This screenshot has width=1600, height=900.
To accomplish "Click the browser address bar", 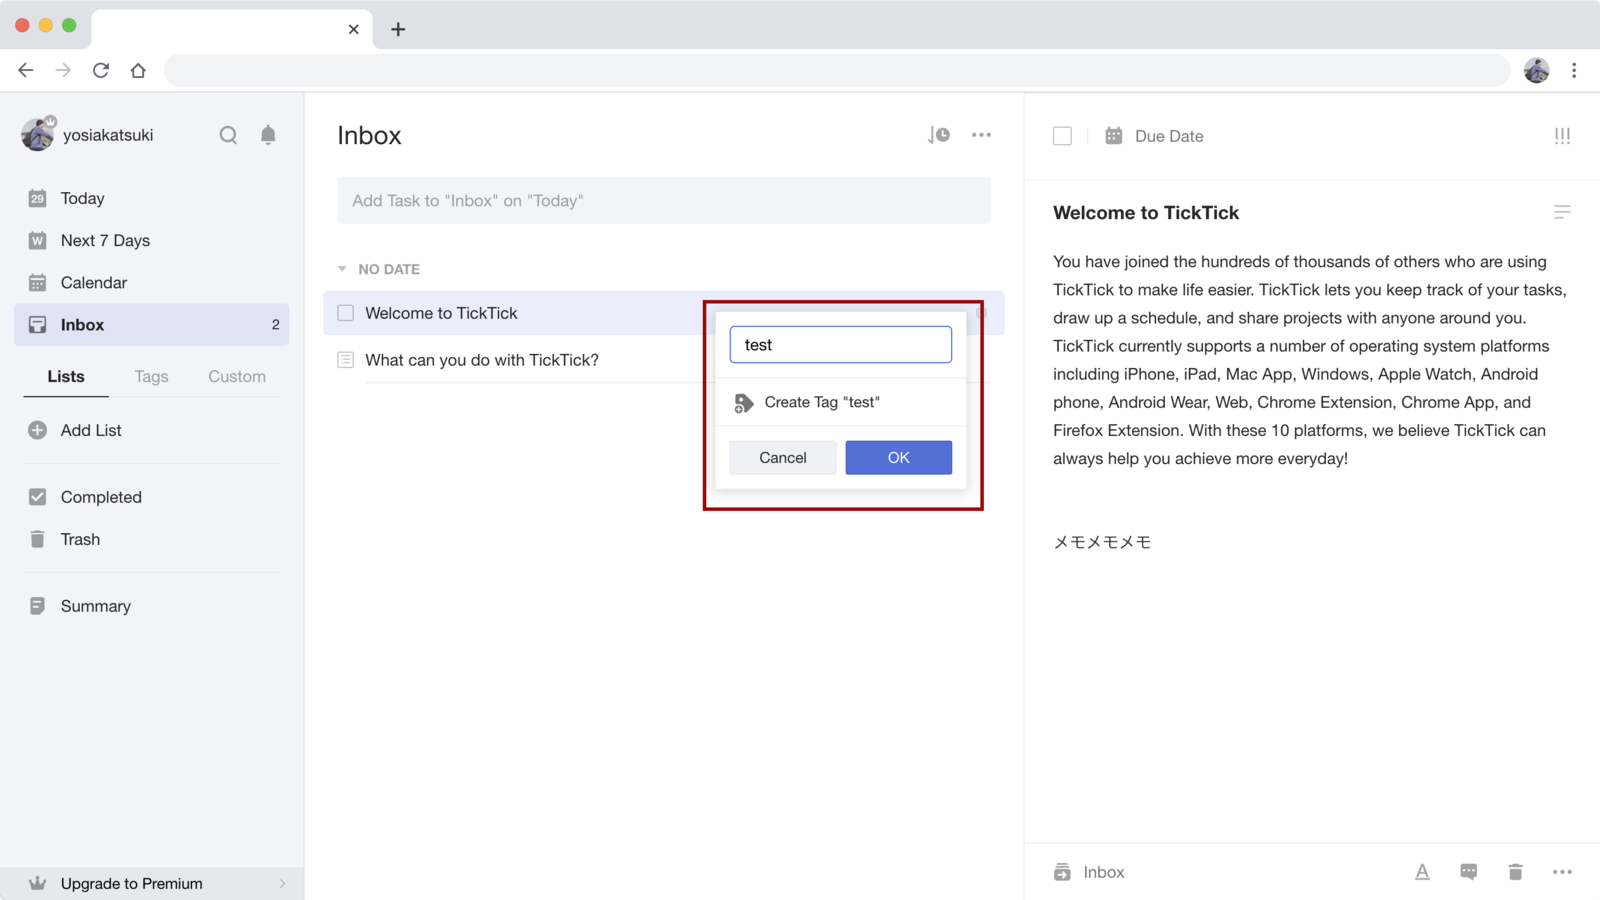I will pyautogui.click(x=837, y=70).
